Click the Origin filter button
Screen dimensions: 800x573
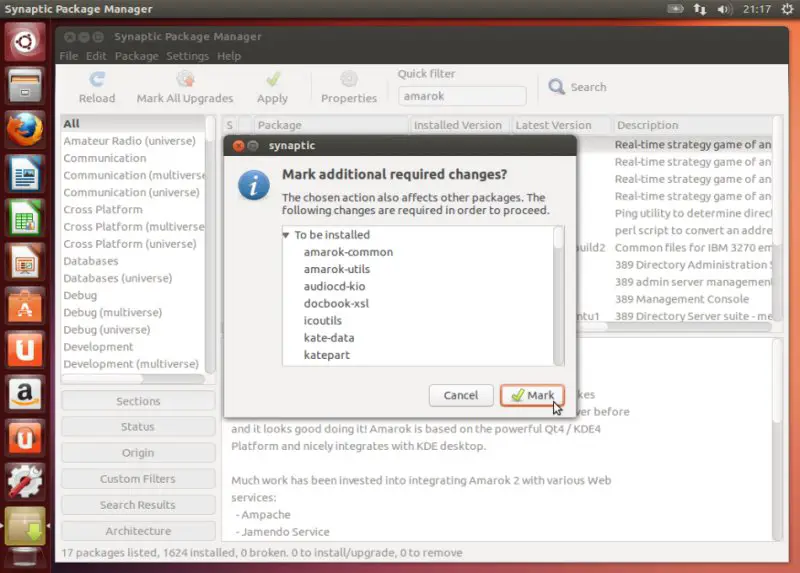click(x=138, y=453)
